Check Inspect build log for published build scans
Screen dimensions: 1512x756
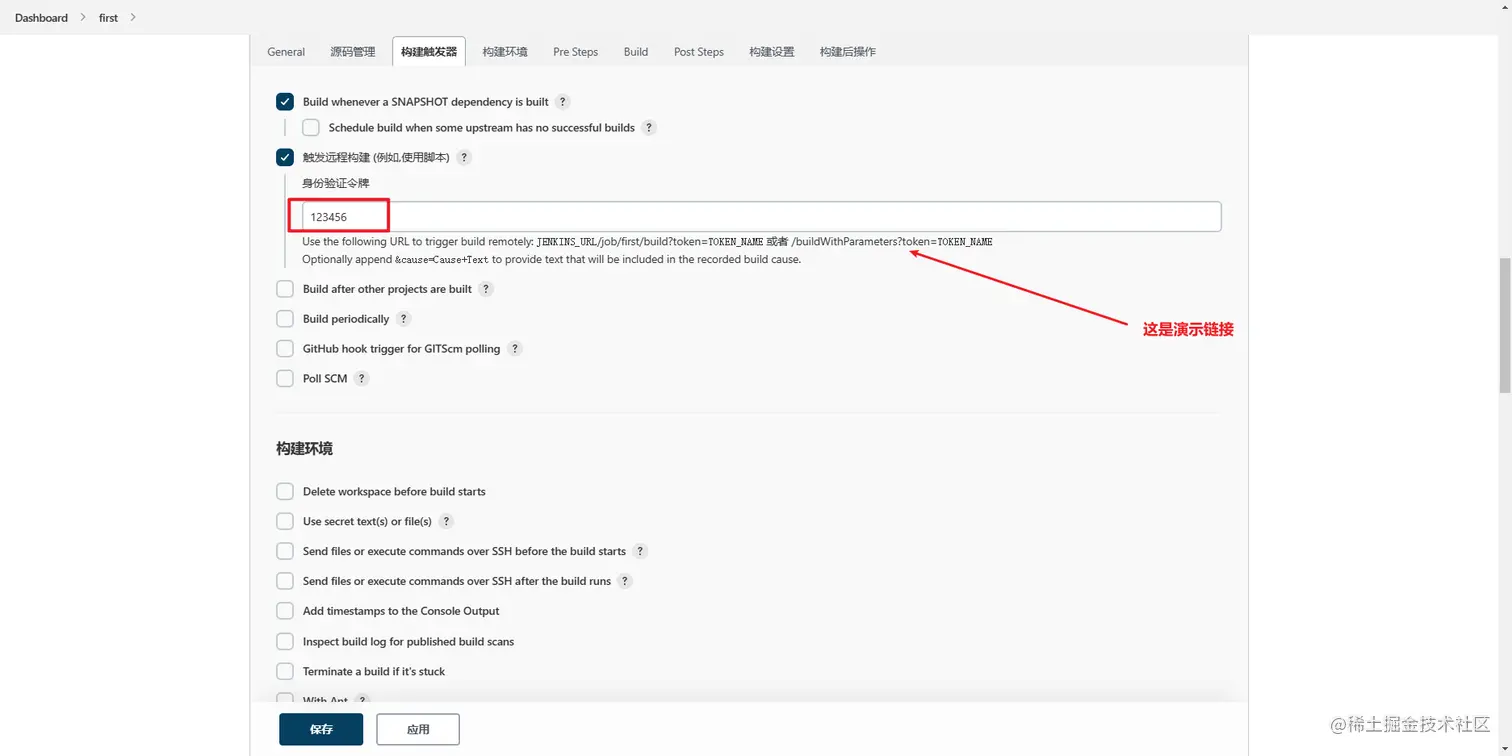pyautogui.click(x=285, y=641)
